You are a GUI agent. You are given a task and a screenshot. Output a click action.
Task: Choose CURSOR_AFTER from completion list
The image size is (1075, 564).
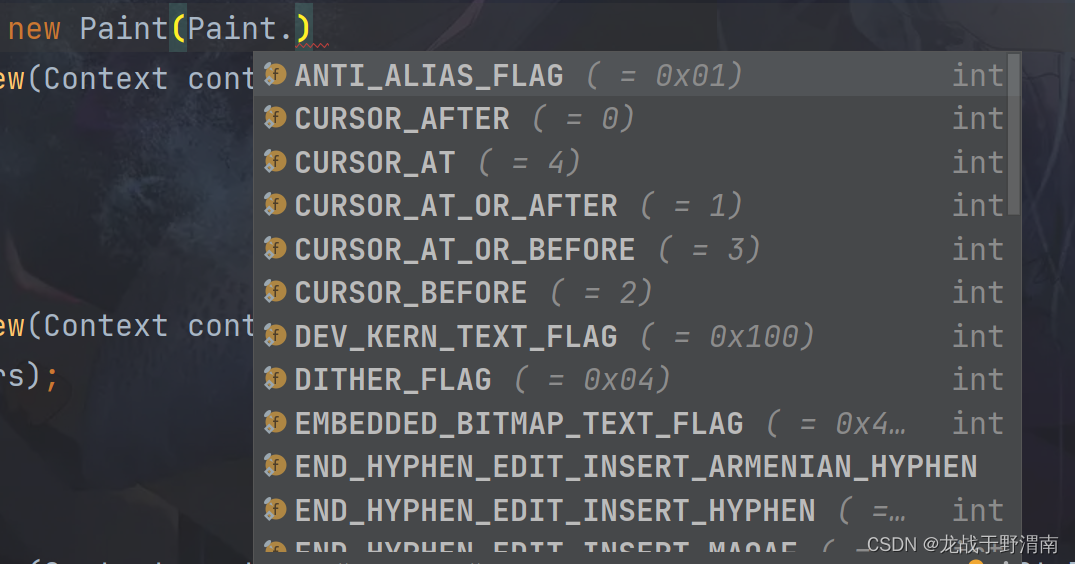[x=631, y=119]
